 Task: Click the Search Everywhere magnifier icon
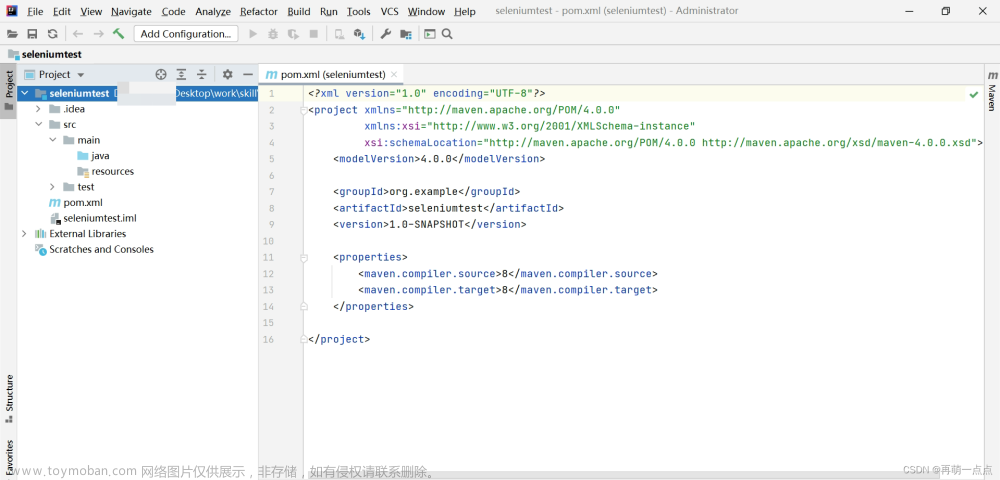tap(447, 34)
